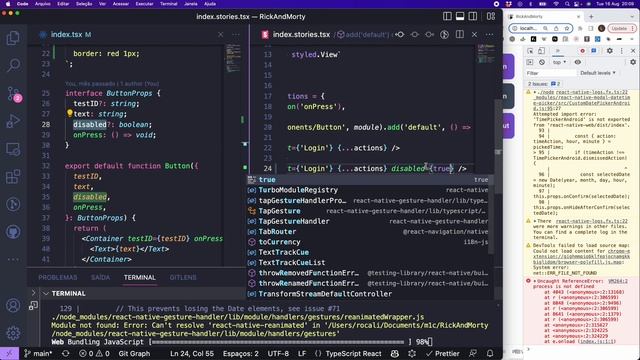Show additional activity bar views ellipsis
Viewport: 640px width, 360px height.
point(13,259)
